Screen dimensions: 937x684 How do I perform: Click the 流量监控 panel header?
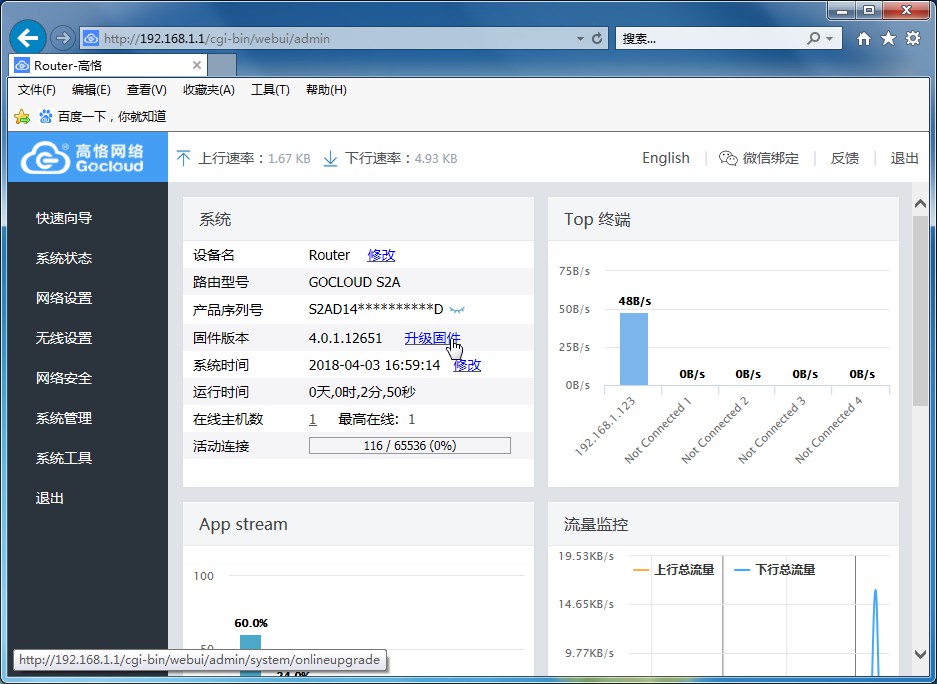724,524
